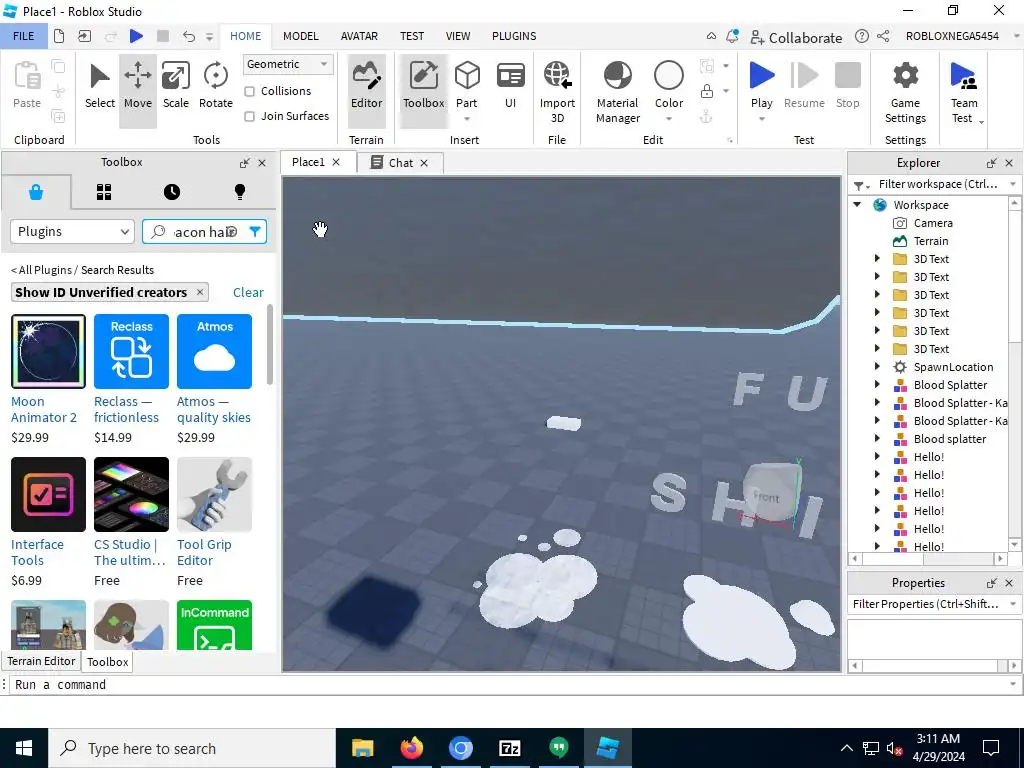
Task: Open the Help question mark icon
Action: (861, 37)
